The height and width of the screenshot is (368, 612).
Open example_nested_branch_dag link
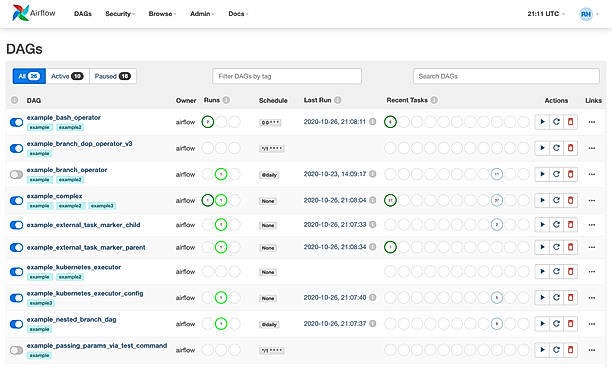[71, 319]
